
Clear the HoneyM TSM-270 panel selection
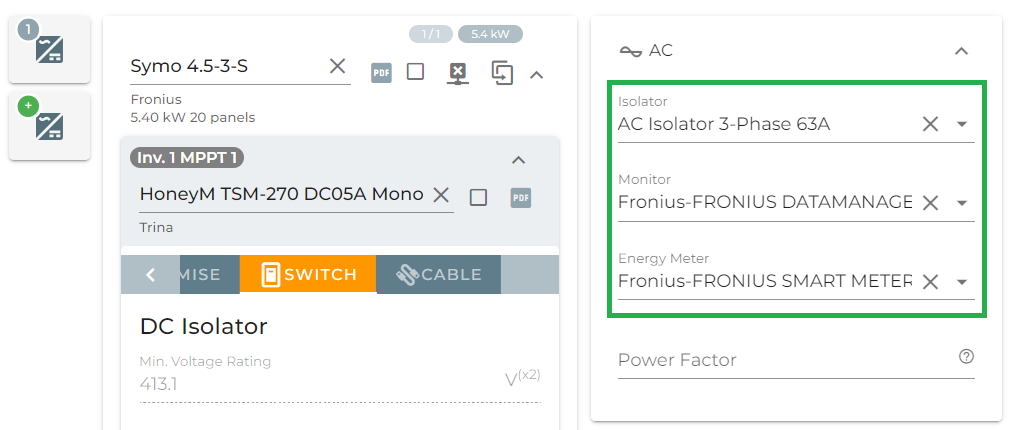point(441,195)
